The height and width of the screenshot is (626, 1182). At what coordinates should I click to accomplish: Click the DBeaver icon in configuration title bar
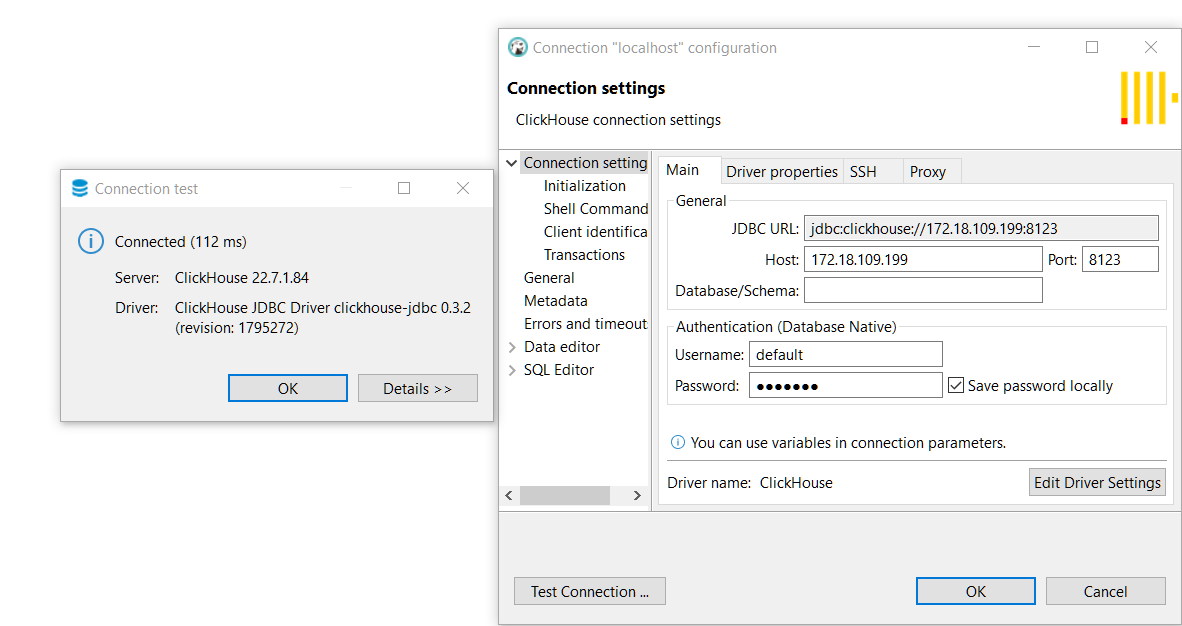(x=518, y=48)
